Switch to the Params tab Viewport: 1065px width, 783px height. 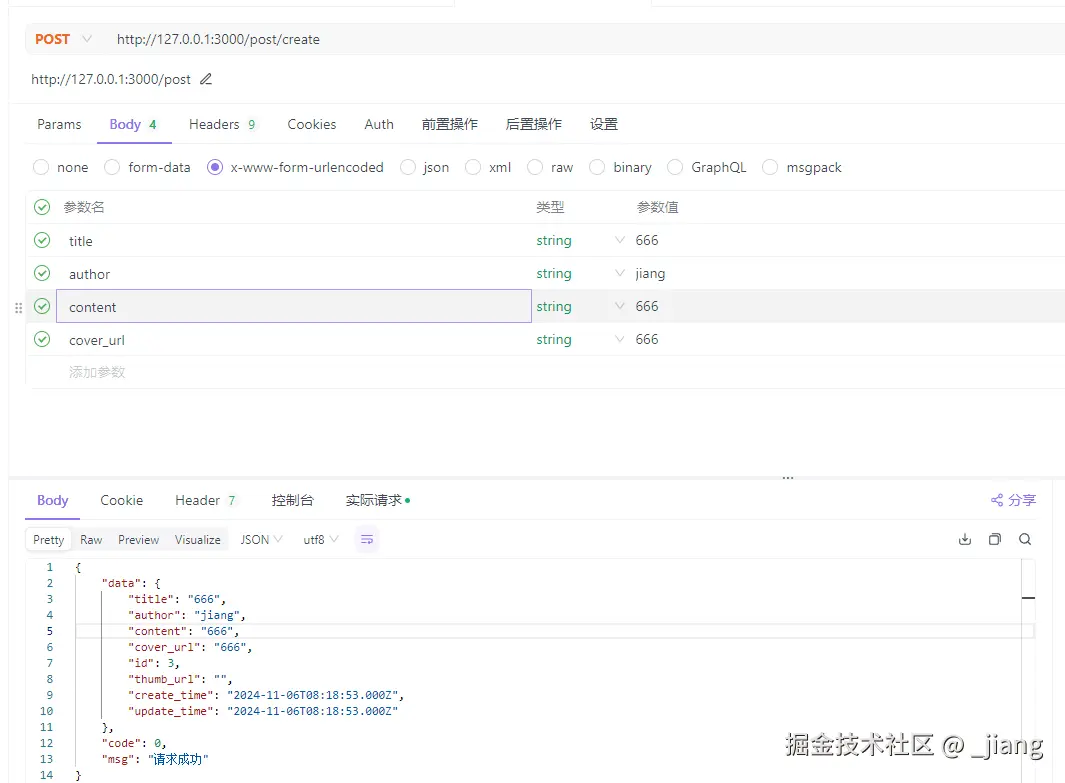point(59,124)
